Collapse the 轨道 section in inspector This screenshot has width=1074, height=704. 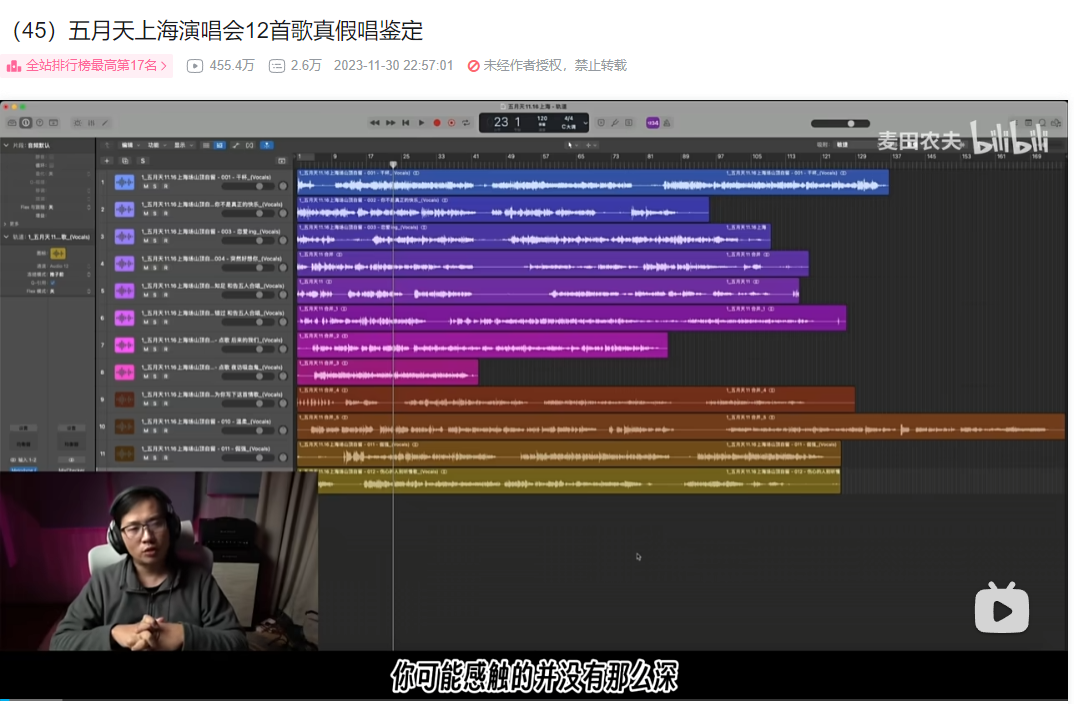[x=6, y=237]
